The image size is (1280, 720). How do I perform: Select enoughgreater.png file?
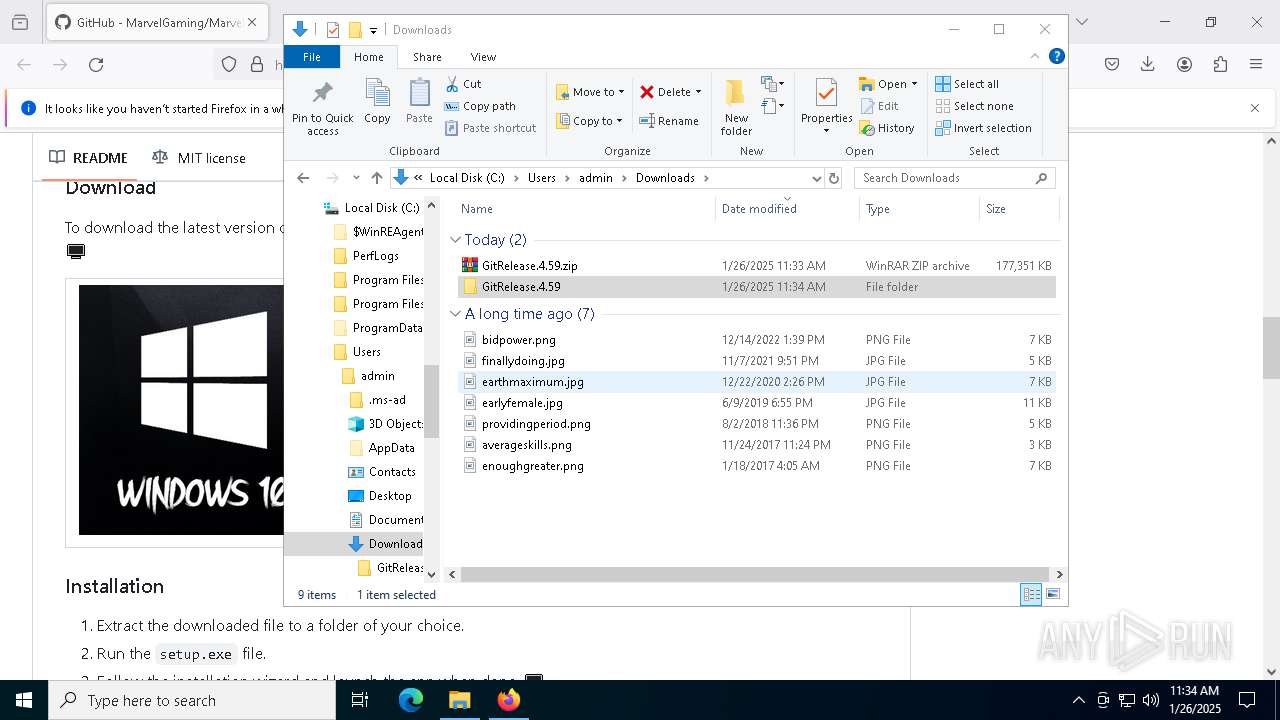pyautogui.click(x=756, y=466)
